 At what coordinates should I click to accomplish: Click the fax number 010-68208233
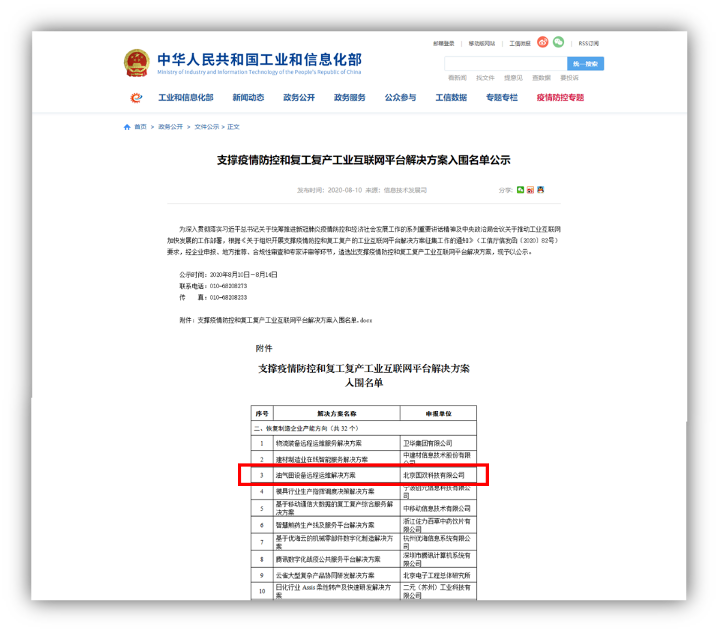[228, 298]
